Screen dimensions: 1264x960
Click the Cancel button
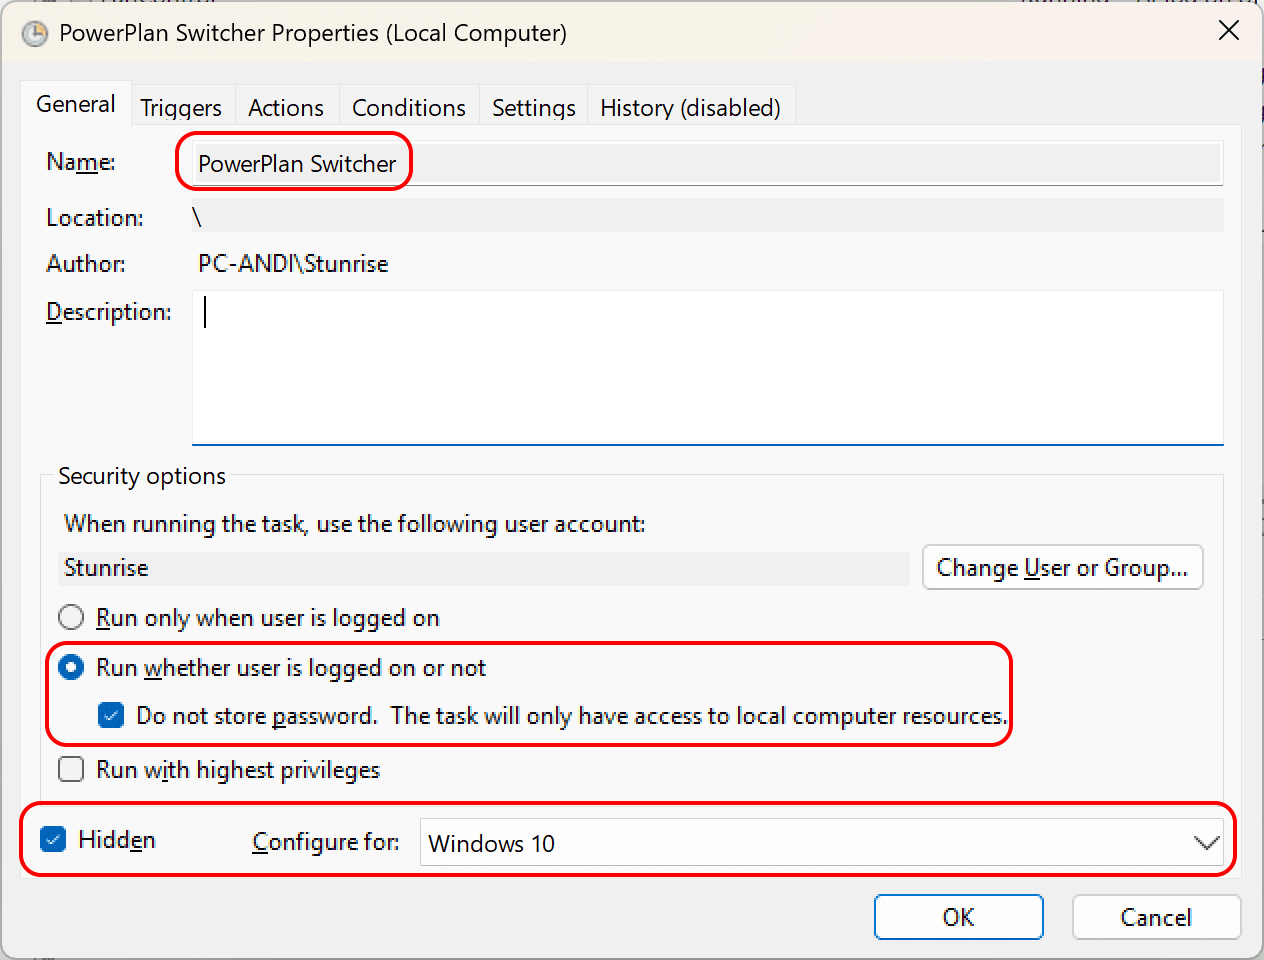tap(1156, 917)
